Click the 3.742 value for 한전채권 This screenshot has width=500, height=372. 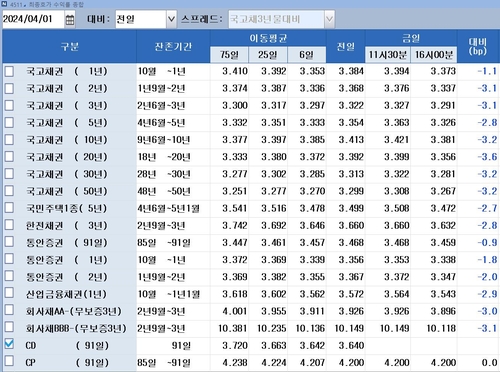coord(235,225)
